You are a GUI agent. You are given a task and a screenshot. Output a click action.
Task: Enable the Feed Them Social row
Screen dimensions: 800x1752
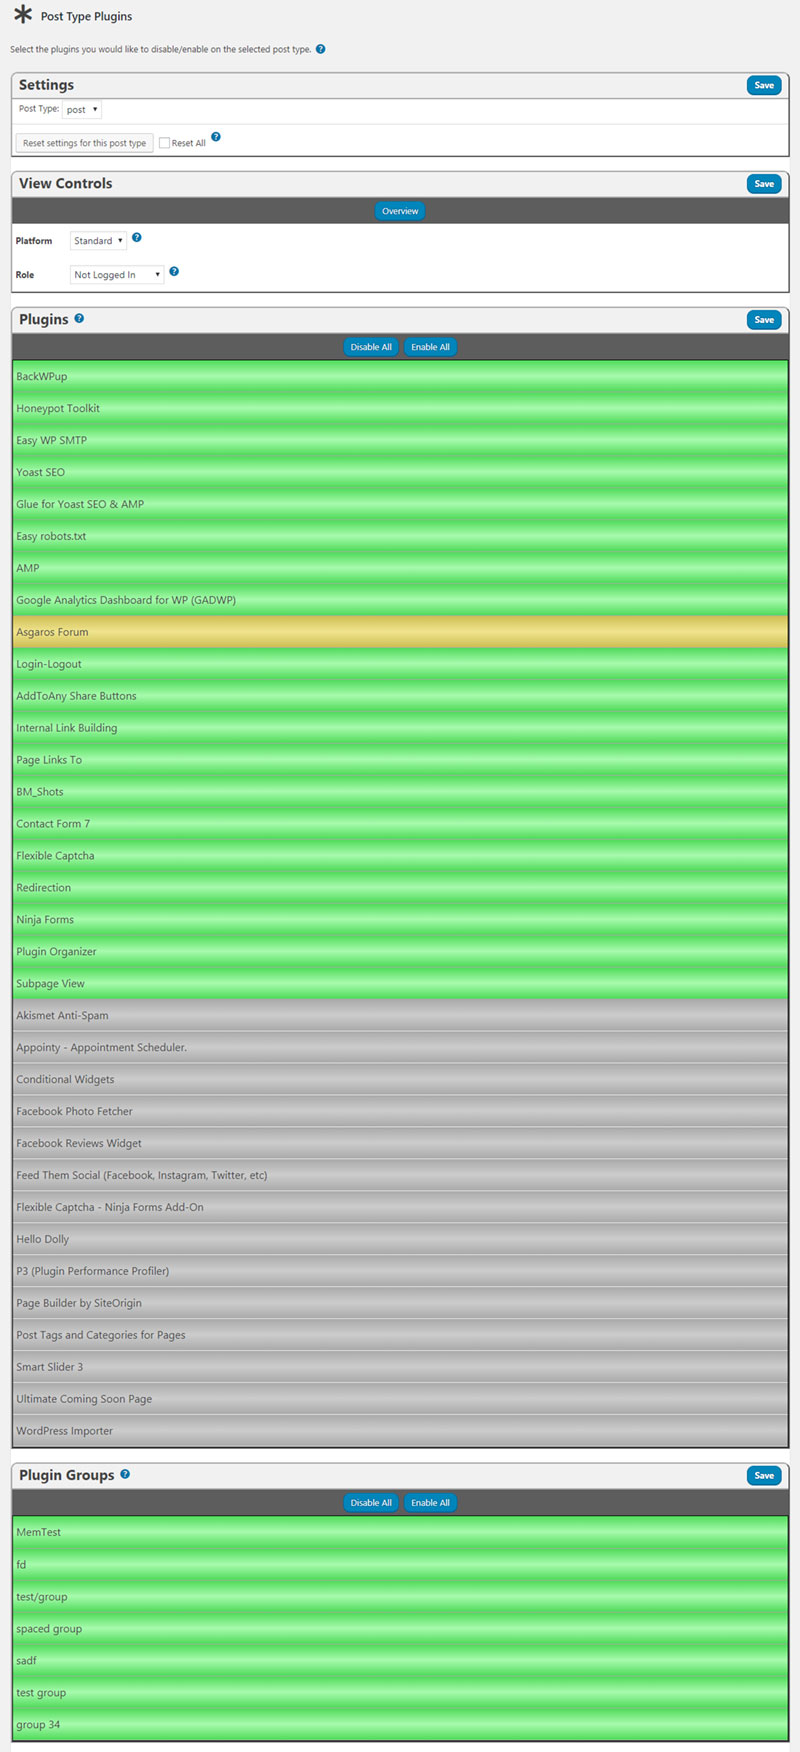(x=400, y=1175)
